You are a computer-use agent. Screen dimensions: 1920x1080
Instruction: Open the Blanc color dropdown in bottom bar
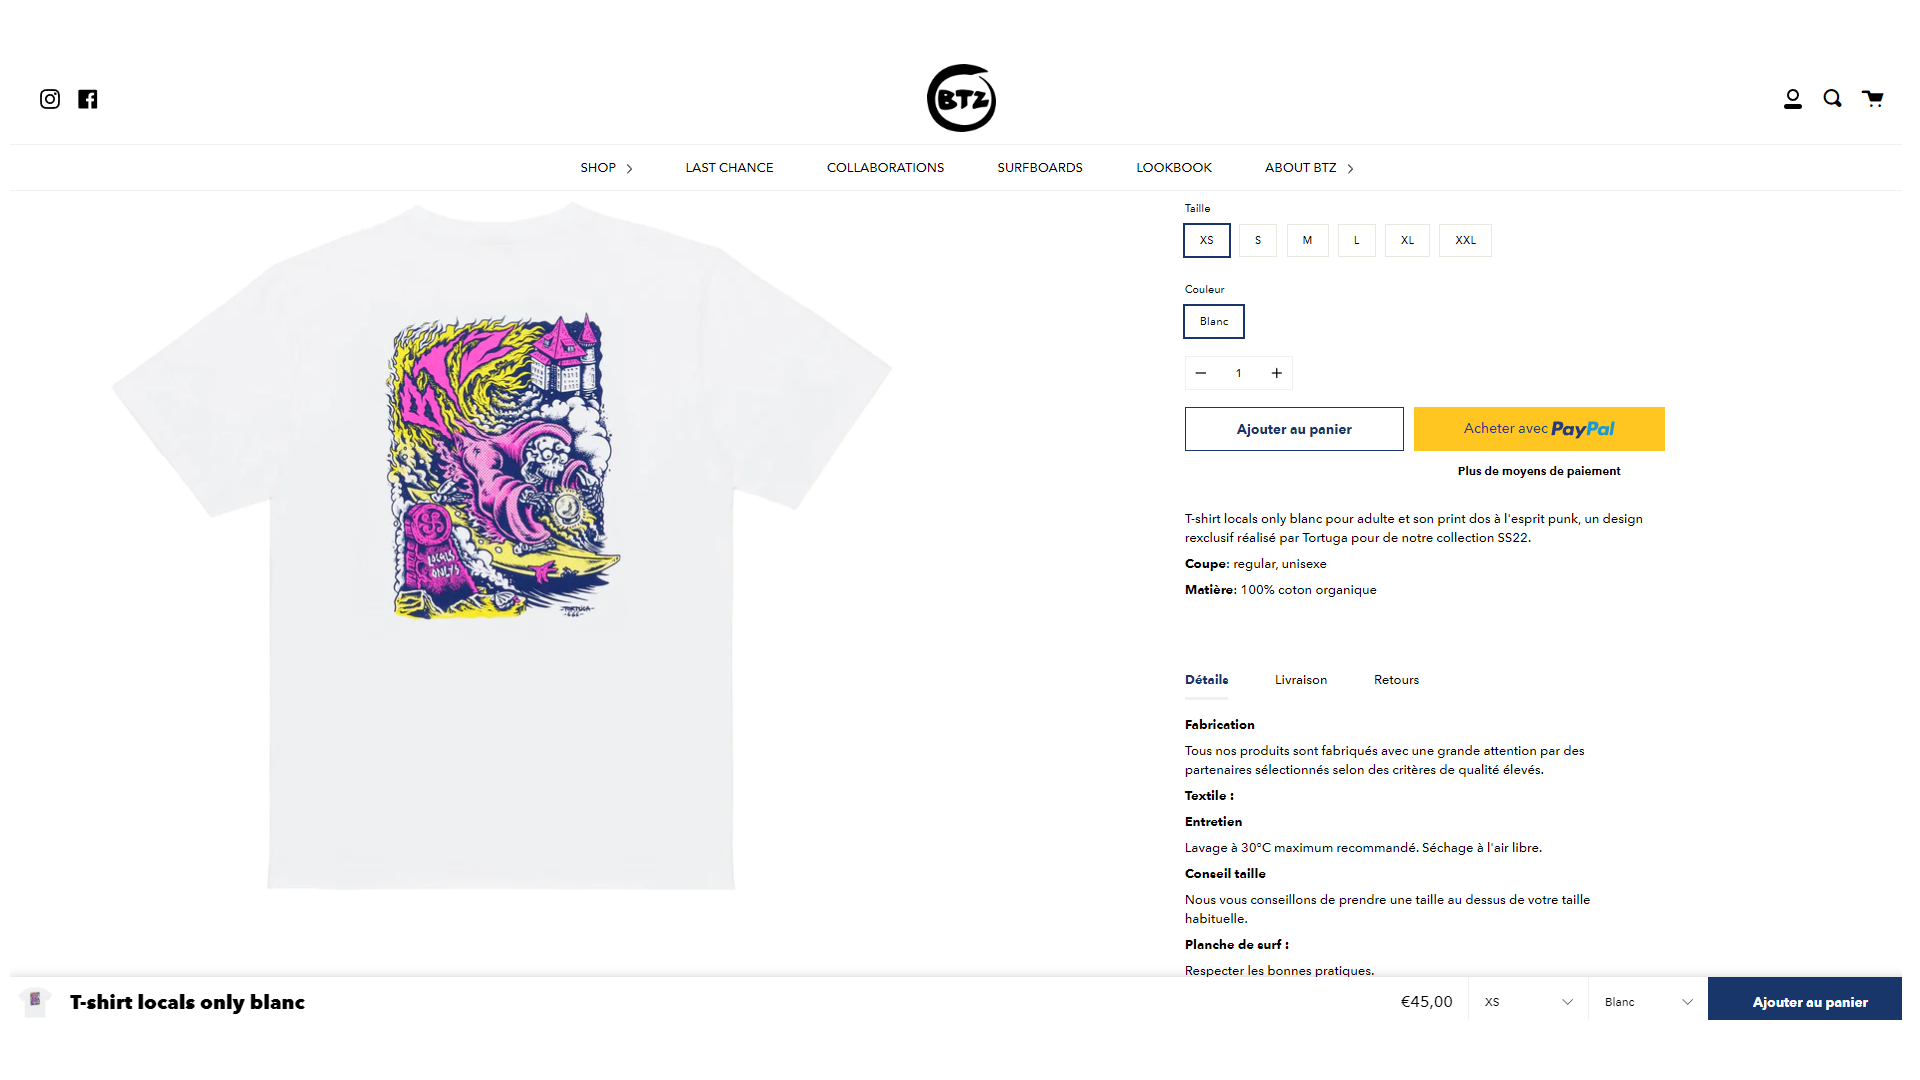[x=1648, y=1001]
